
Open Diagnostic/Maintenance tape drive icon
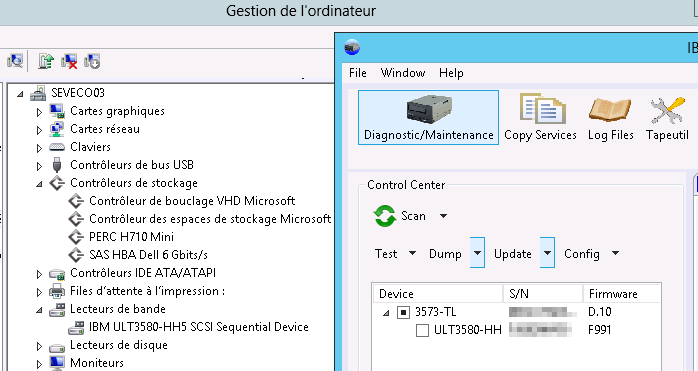[429, 109]
